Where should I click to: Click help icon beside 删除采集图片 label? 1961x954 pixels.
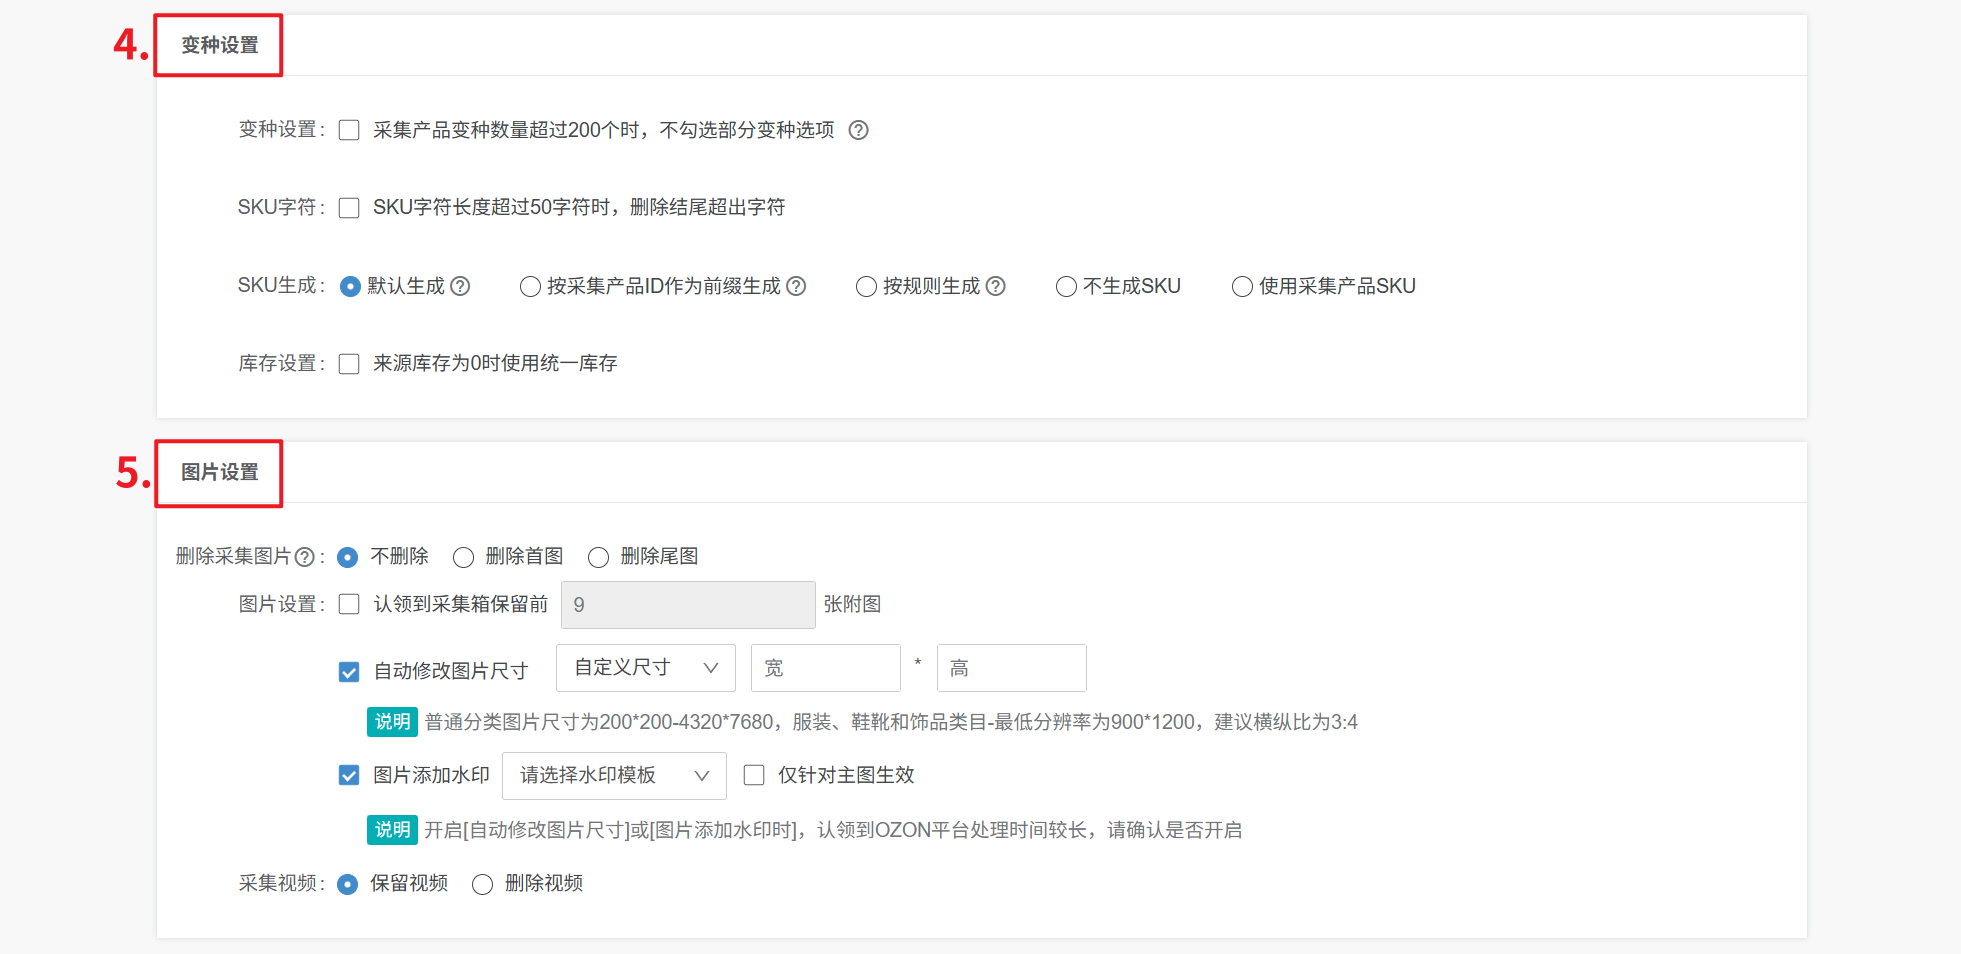point(305,557)
